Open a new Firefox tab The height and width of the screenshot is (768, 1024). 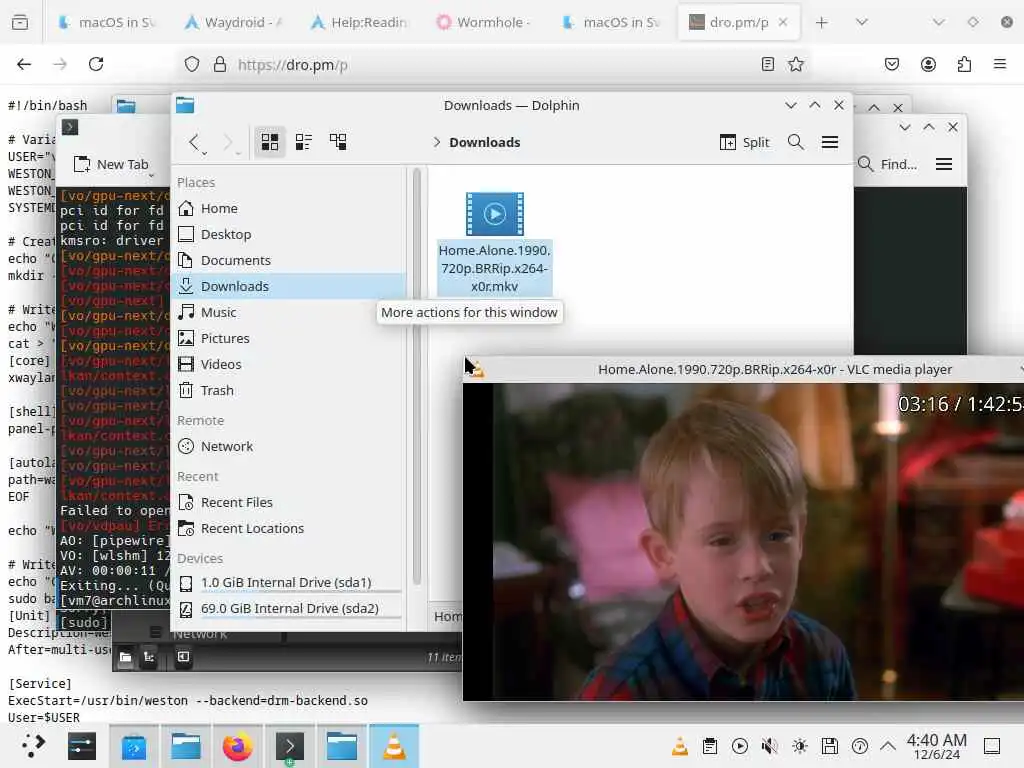(x=822, y=22)
